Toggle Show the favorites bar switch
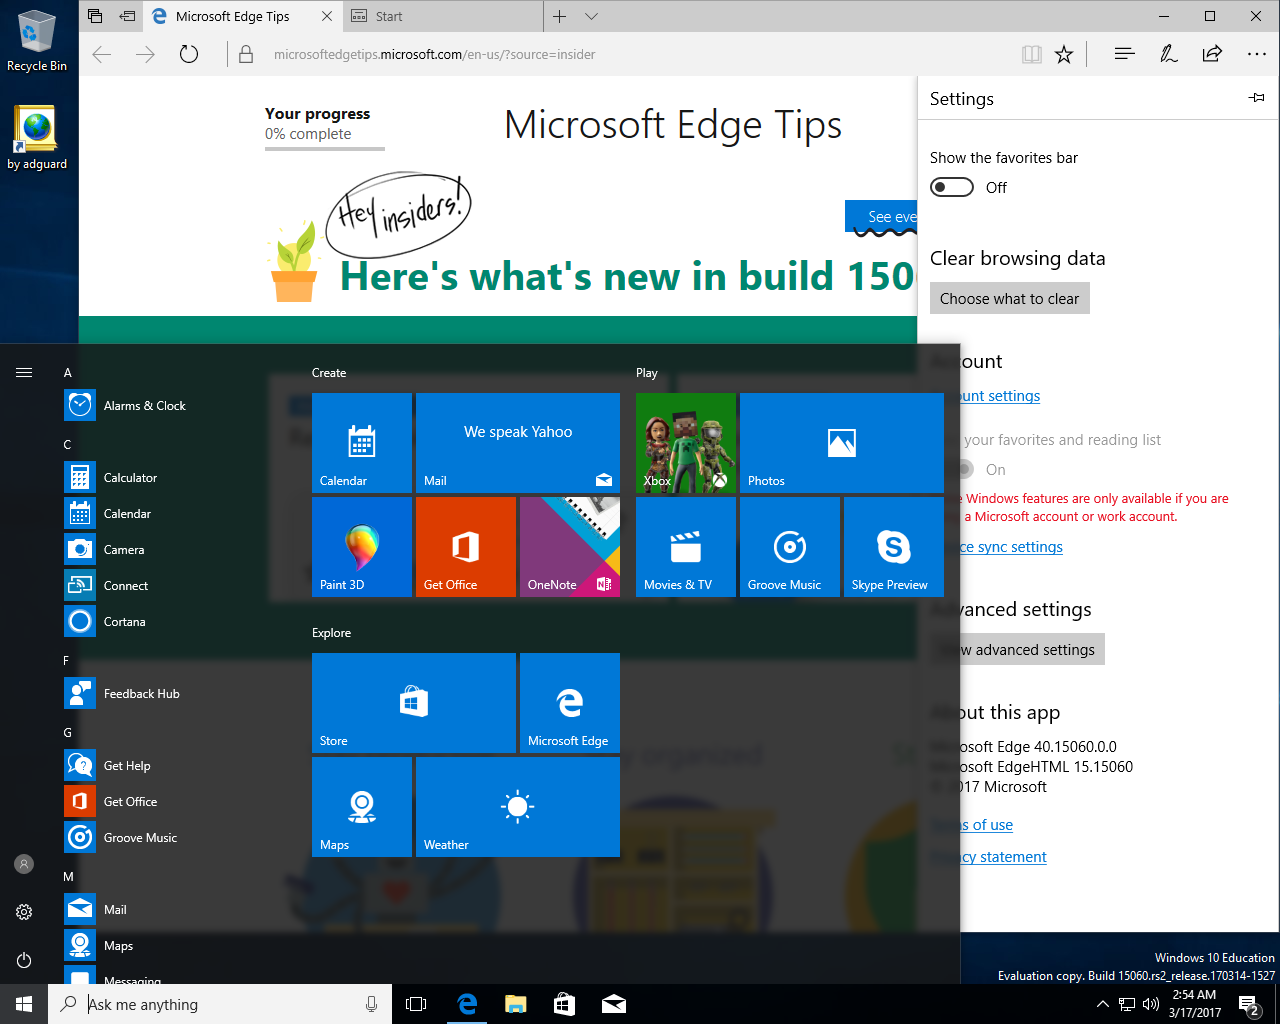1280x1024 pixels. pyautogui.click(x=951, y=187)
